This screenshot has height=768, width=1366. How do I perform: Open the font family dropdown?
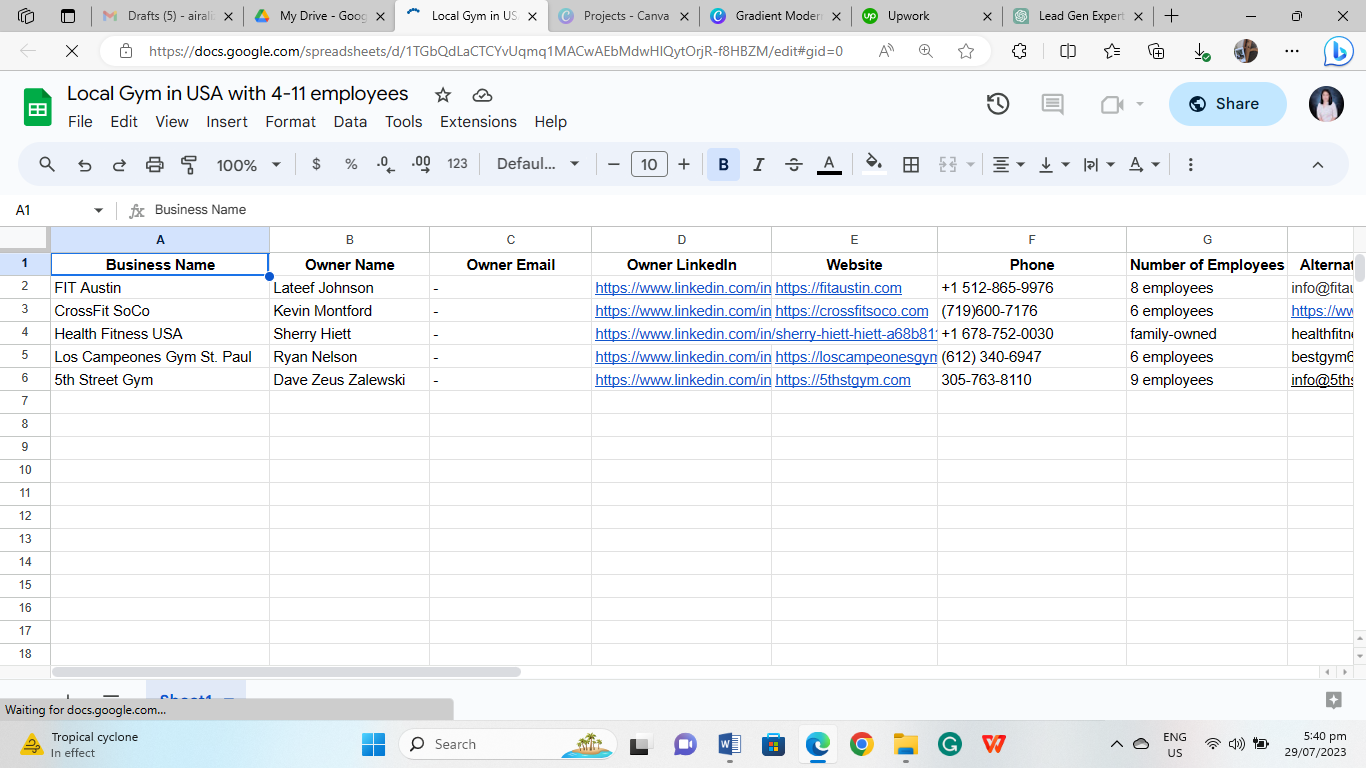pos(538,164)
